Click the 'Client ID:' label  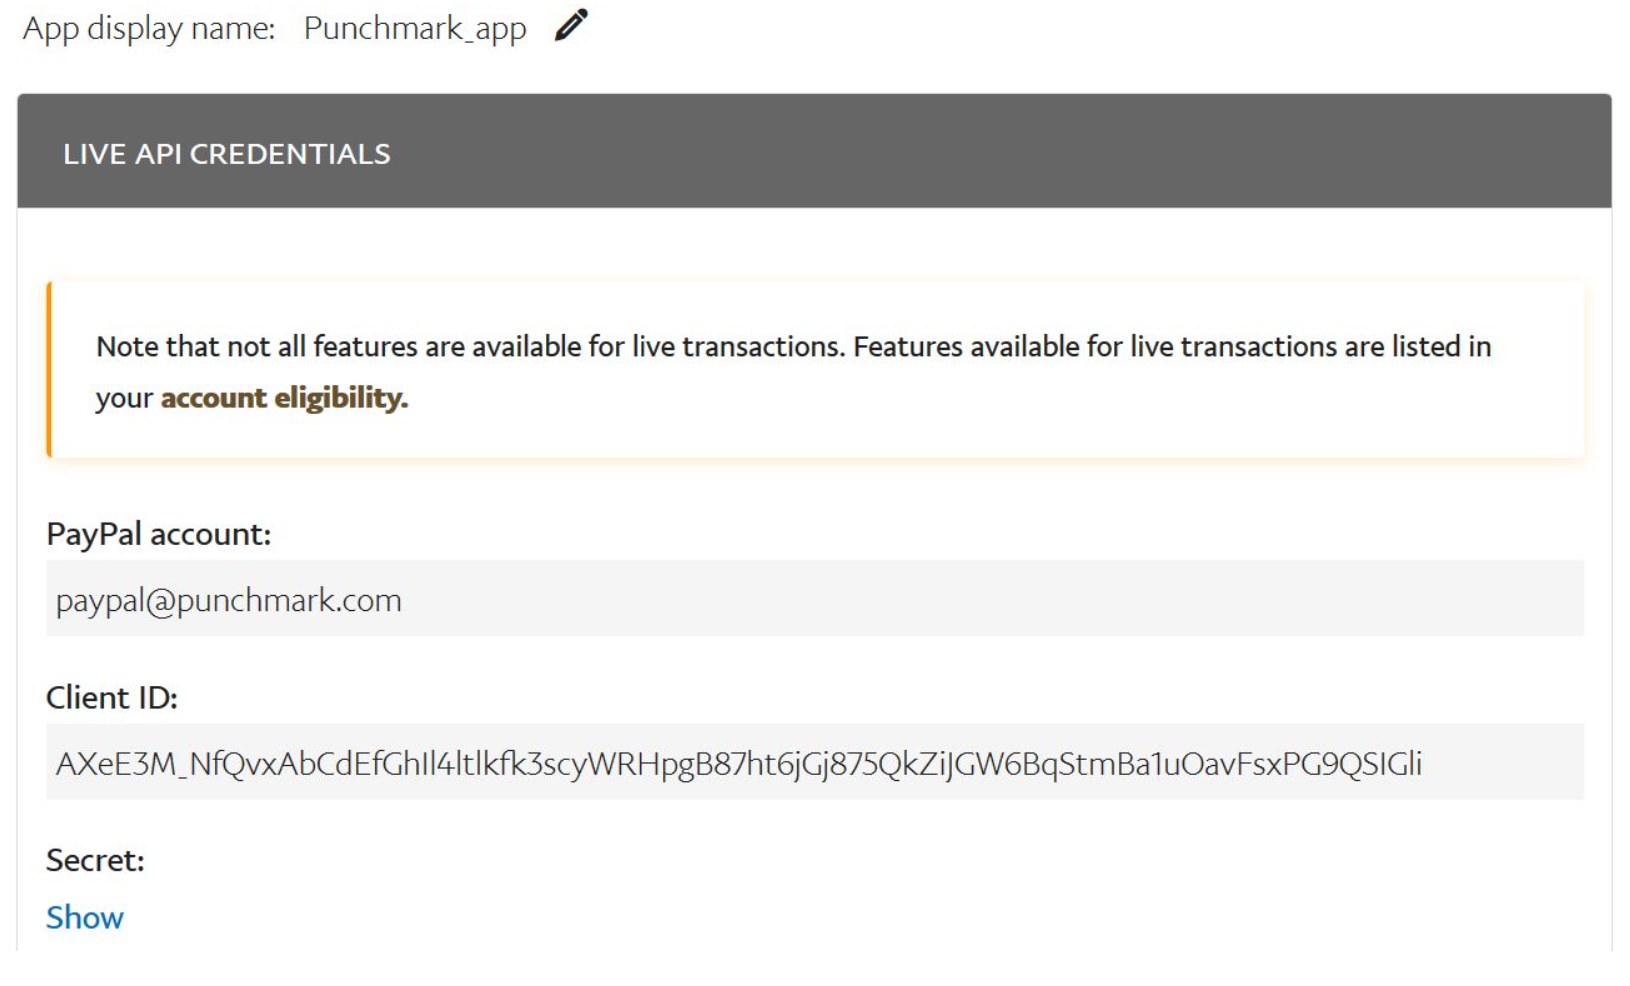112,697
